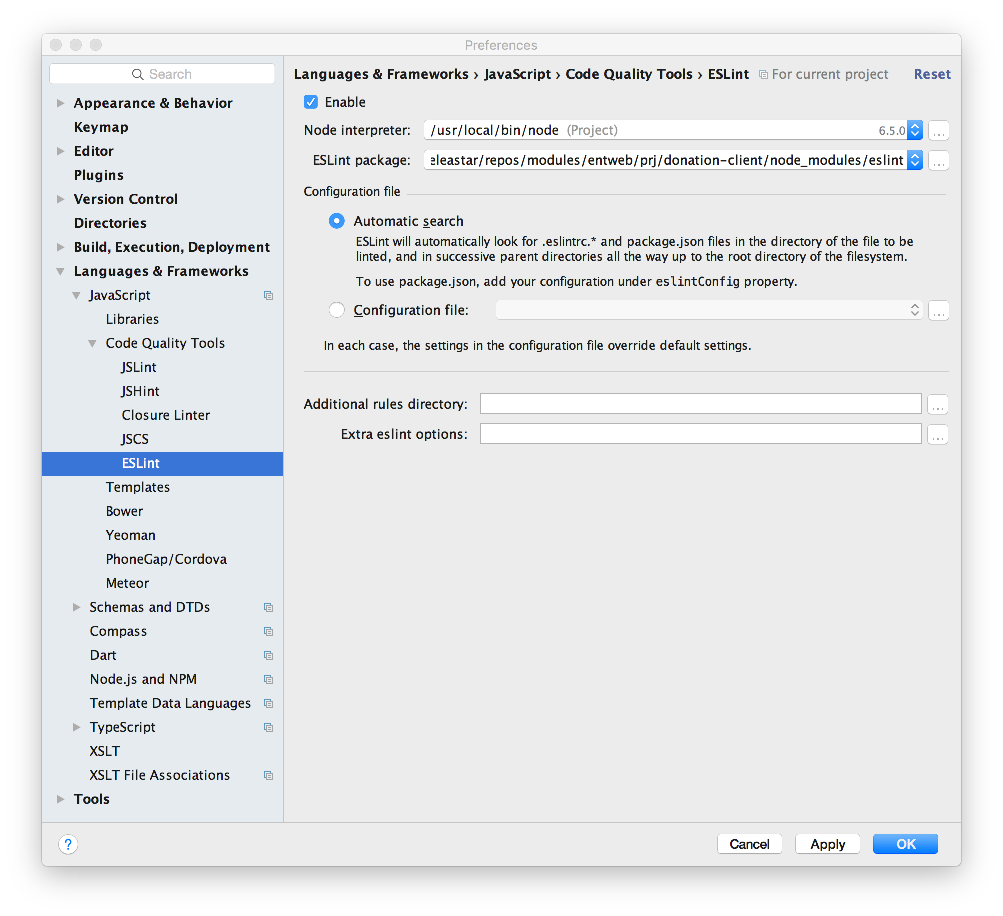Expand the Appearance & Behavior section
The width and height of the screenshot is (1003, 916).
61,103
